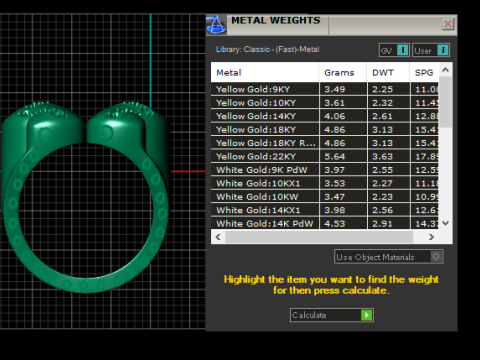This screenshot has height=360, width=480.
Task: Sort by the DWT column header
Action: click(x=388, y=72)
